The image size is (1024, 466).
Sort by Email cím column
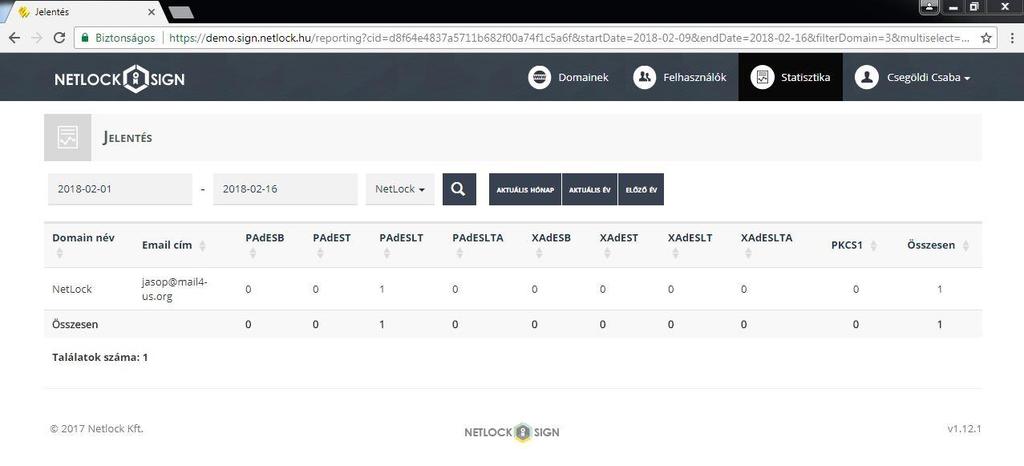coord(174,245)
